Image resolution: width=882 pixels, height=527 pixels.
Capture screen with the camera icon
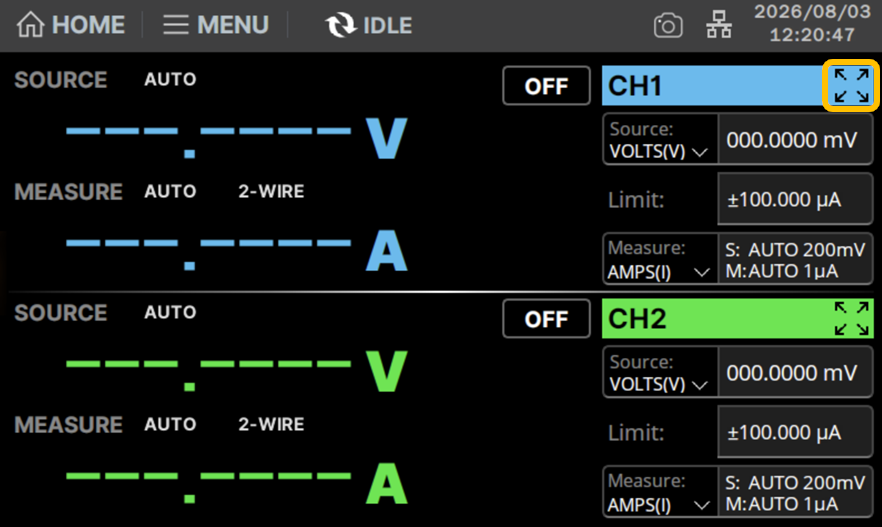click(668, 26)
